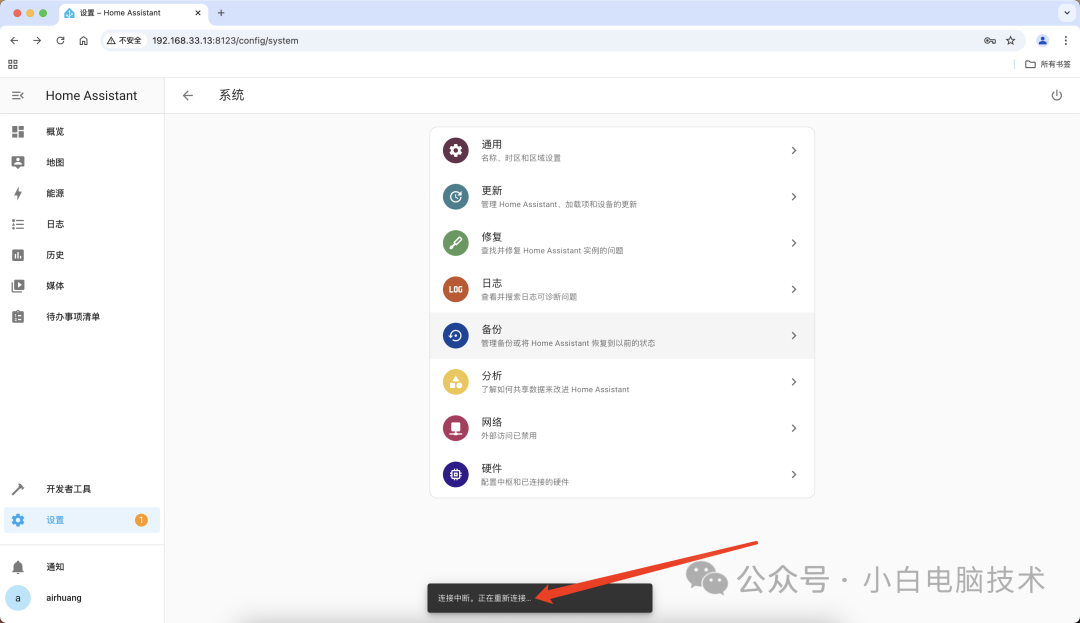
Task: Click the Home Assistant sidebar title
Action: (x=91, y=96)
